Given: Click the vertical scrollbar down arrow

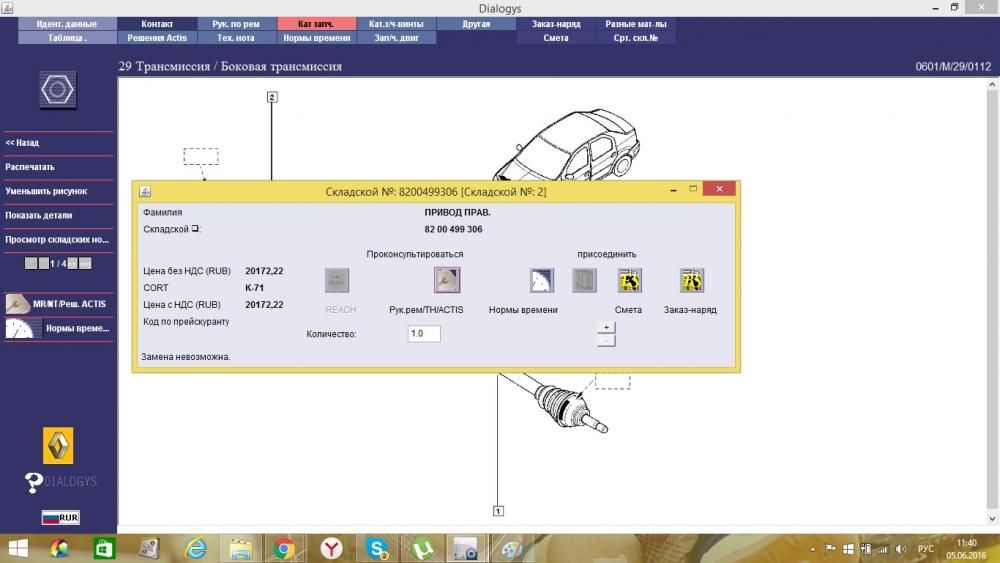Looking at the screenshot, I should click(x=992, y=519).
